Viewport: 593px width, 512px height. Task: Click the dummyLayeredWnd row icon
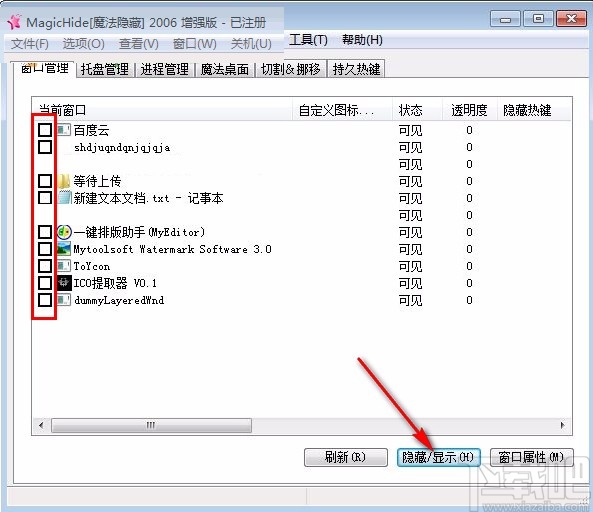(64, 300)
